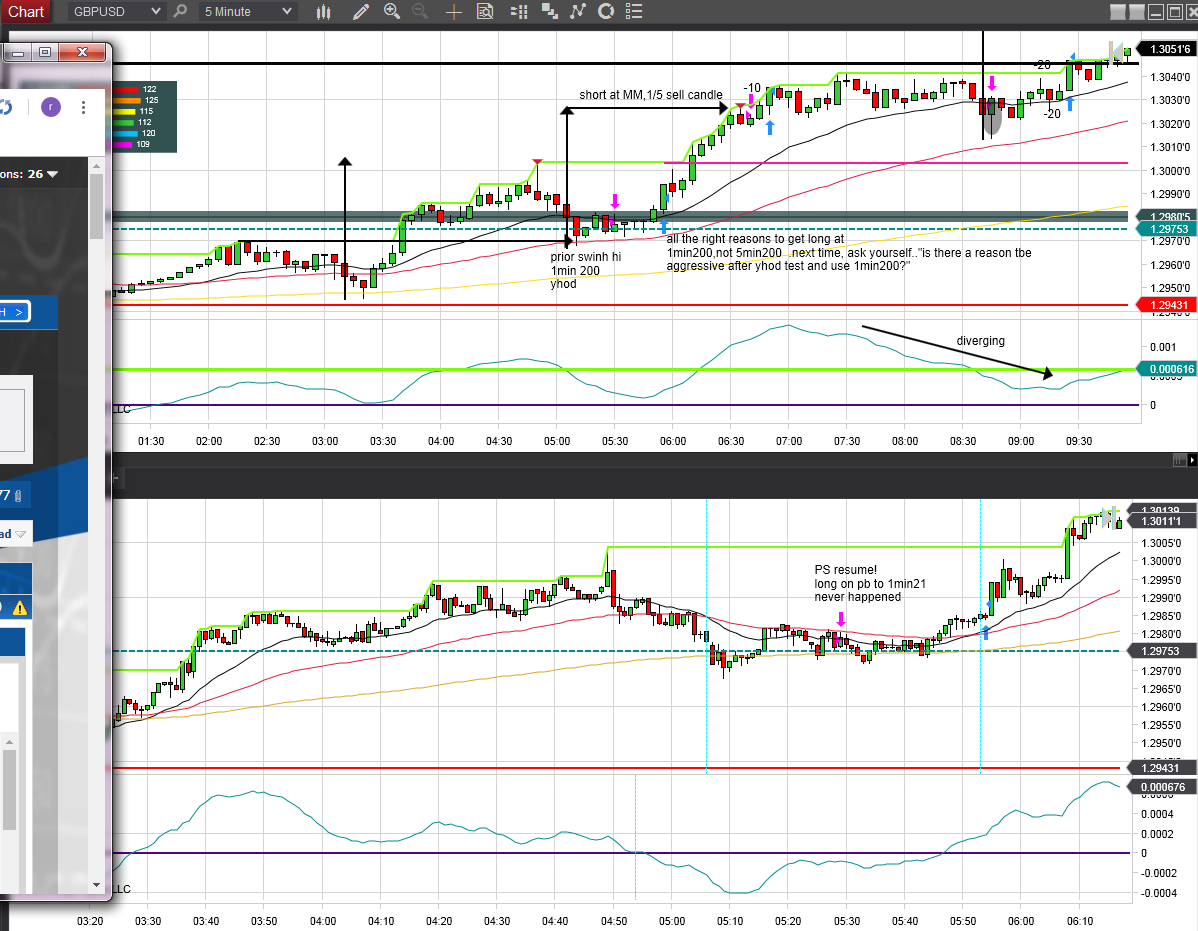This screenshot has height=931, width=1198.
Task: Click the 0.000676 indicator value on lower chart
Action: tap(1163, 787)
